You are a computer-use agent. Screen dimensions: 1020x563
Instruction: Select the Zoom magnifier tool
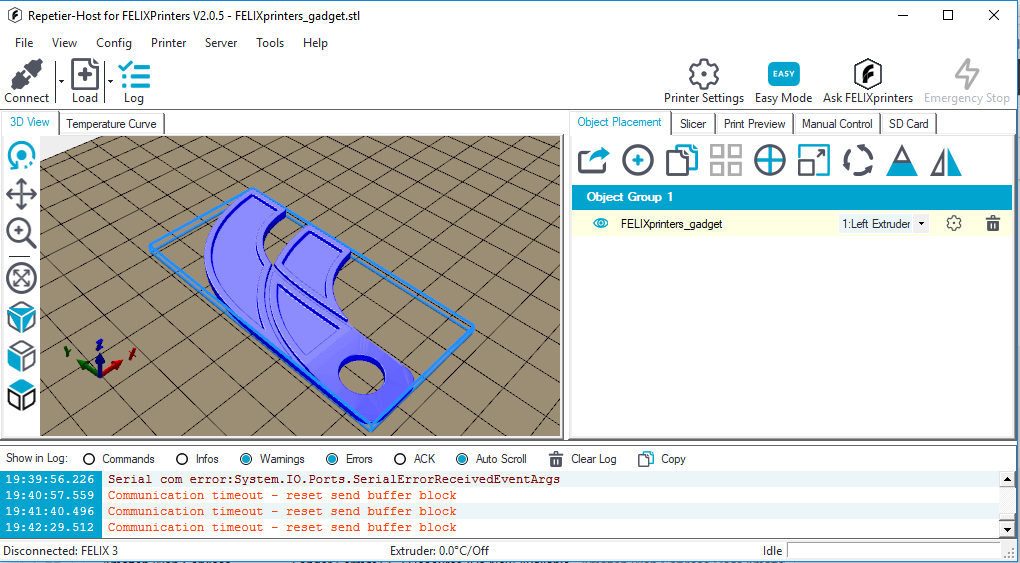(x=21, y=232)
